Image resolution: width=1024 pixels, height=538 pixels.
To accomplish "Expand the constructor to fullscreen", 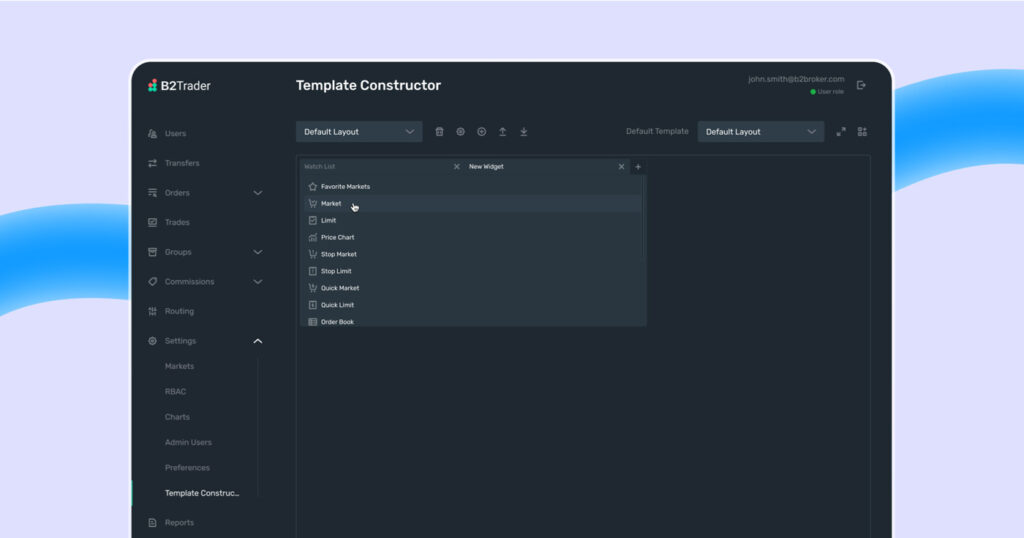I will 841,132.
